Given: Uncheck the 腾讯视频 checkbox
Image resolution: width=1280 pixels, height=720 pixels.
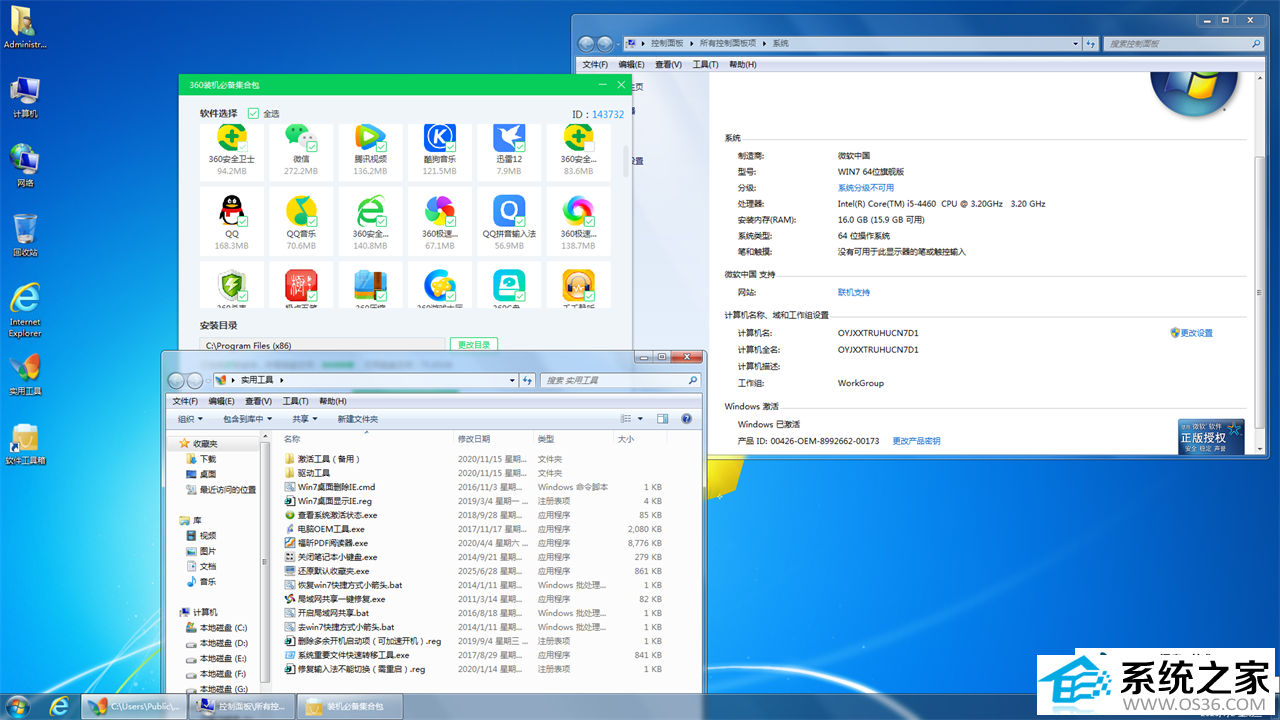Looking at the screenshot, I should click(x=381, y=146).
